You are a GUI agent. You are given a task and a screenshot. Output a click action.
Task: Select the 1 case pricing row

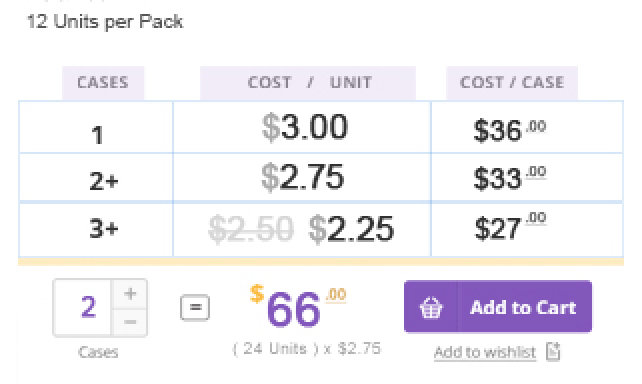[321, 127]
